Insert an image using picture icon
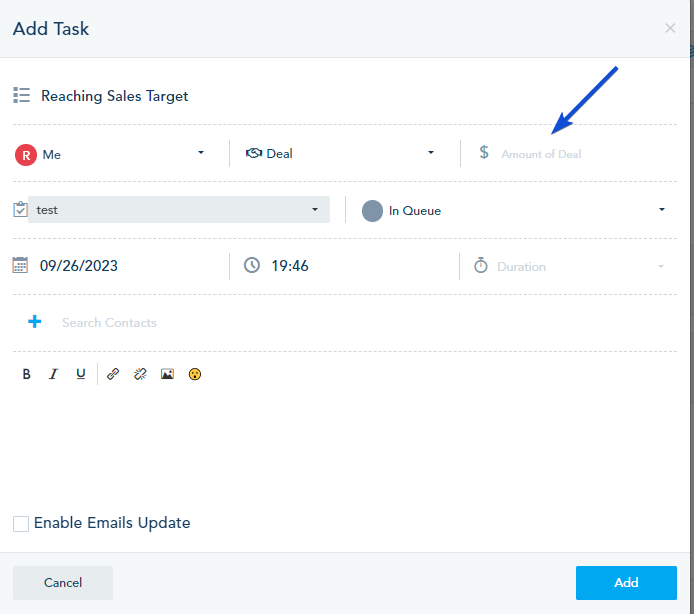Screen dimensions: 694x614 pos(167,375)
